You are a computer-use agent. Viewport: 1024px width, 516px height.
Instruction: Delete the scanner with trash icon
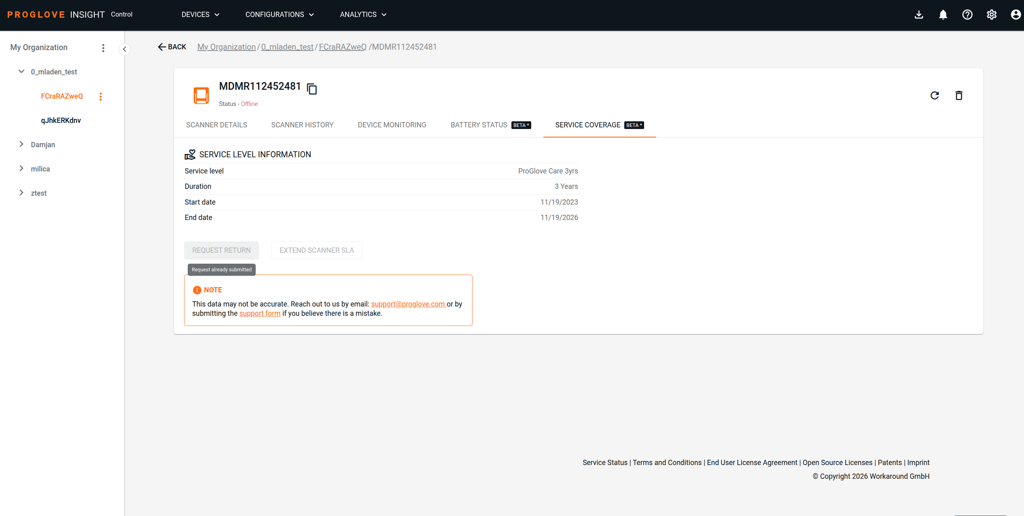959,95
